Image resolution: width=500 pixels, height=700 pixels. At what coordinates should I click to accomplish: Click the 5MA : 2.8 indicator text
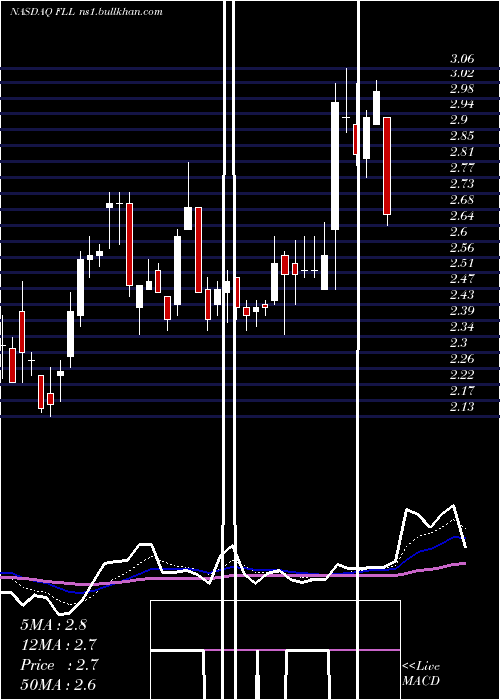pos(54,625)
